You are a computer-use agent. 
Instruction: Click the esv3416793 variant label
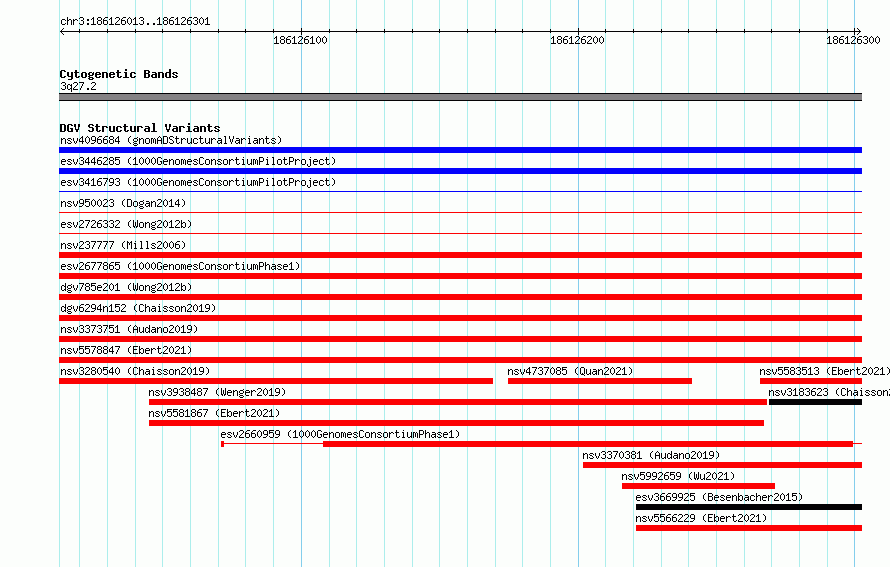198,182
